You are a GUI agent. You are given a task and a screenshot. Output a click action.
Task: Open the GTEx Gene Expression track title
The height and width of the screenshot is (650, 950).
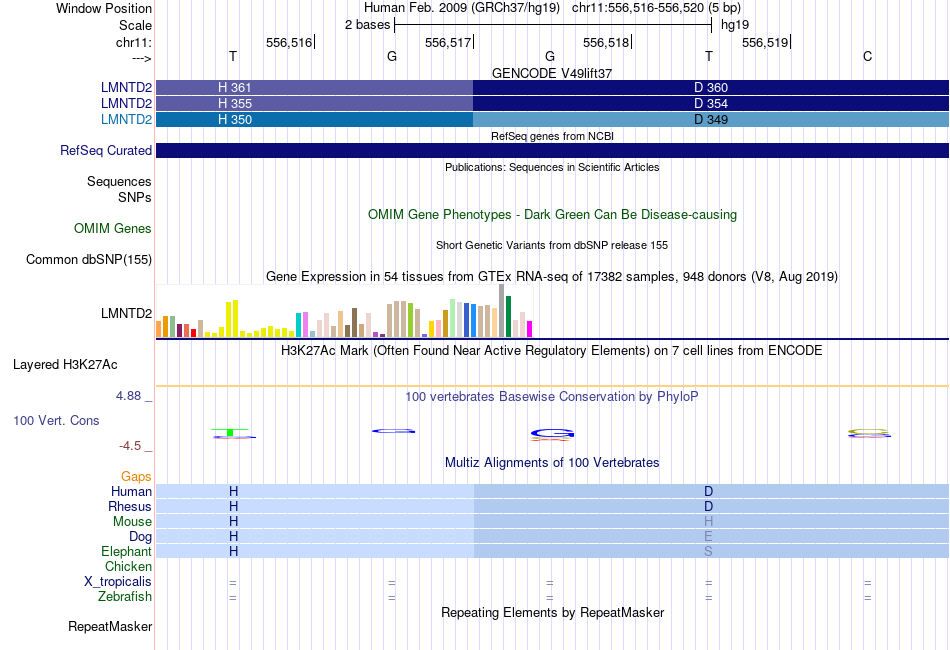(x=552, y=276)
